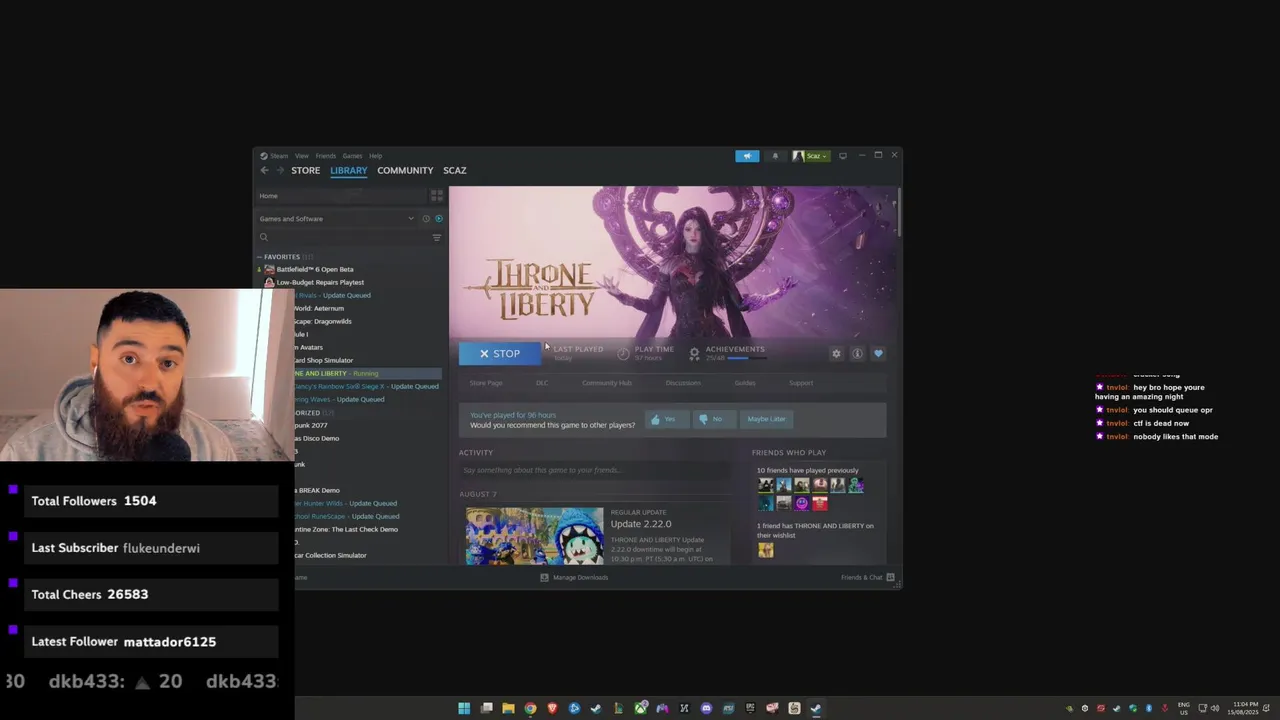
Task: Open Discord from the taskbar
Action: (706, 708)
